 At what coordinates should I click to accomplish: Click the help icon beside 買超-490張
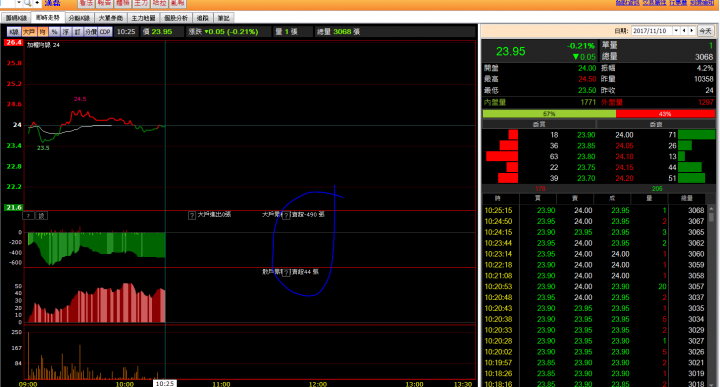286,215
